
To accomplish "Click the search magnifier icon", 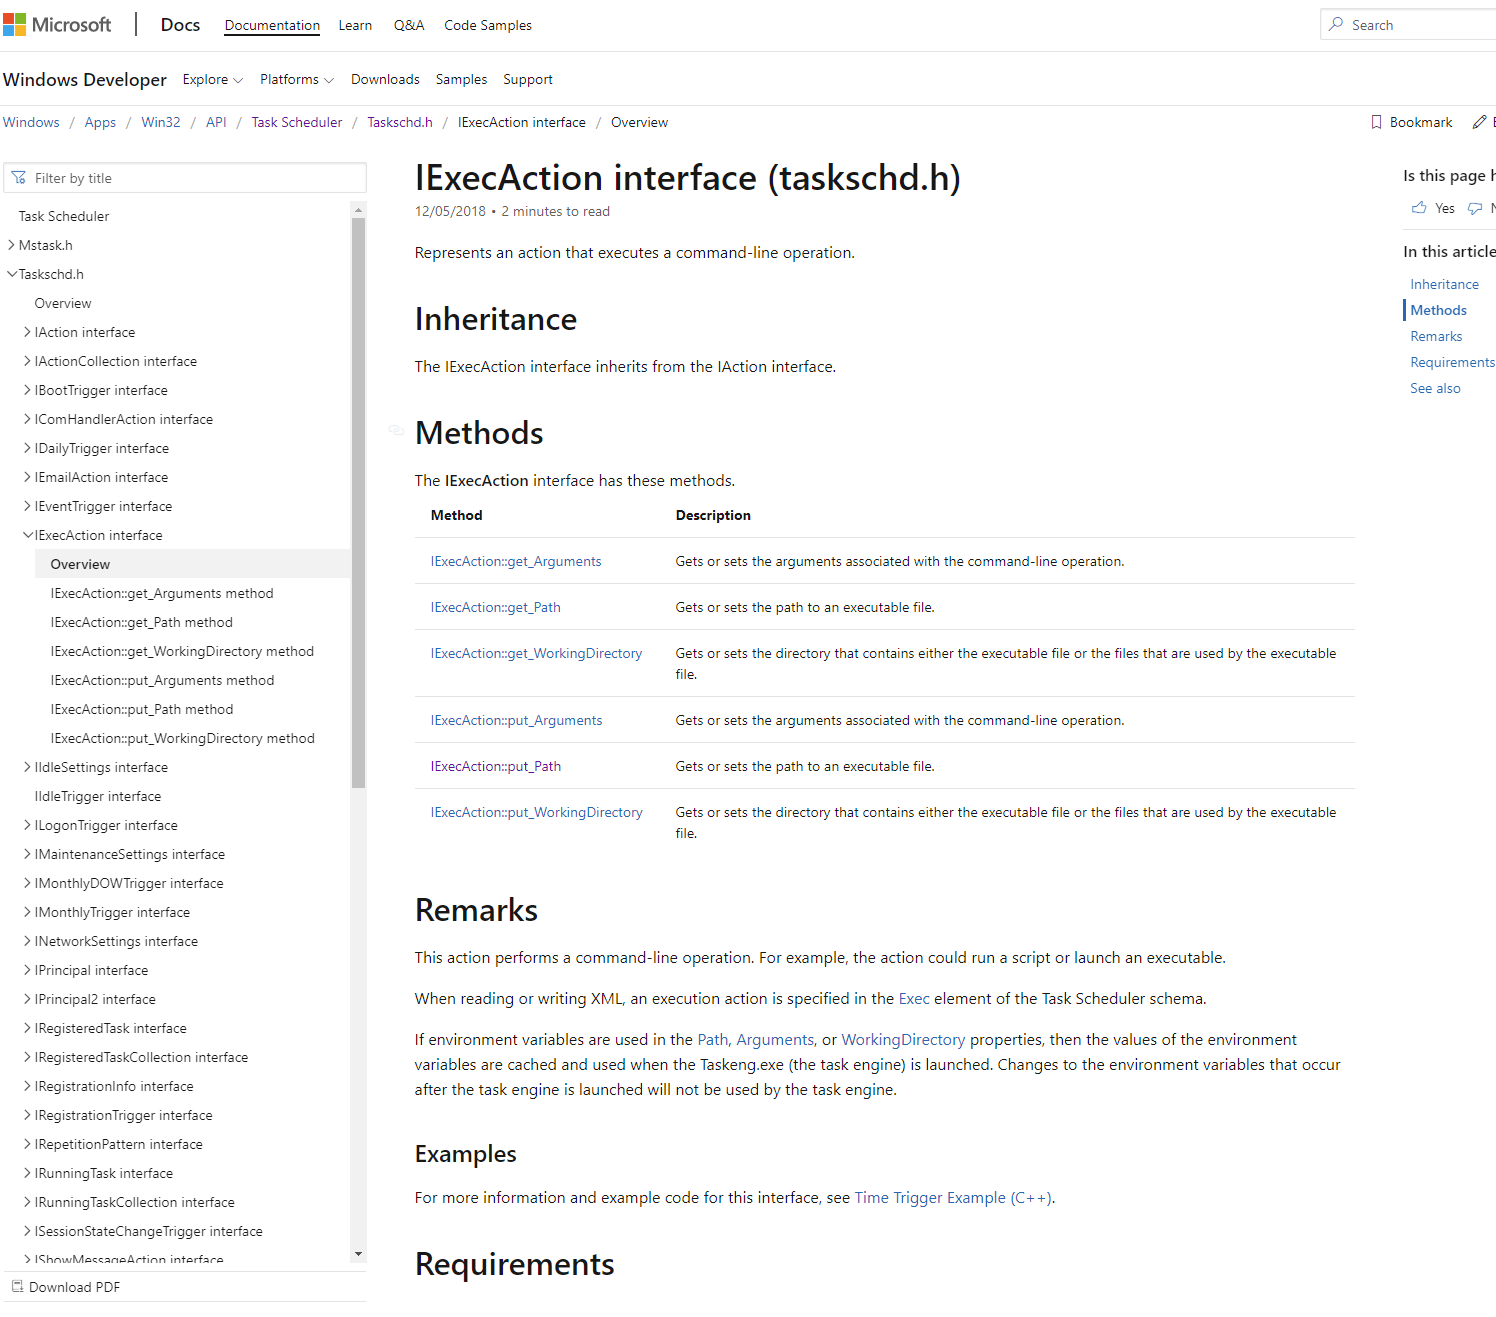I will coord(1336,24).
